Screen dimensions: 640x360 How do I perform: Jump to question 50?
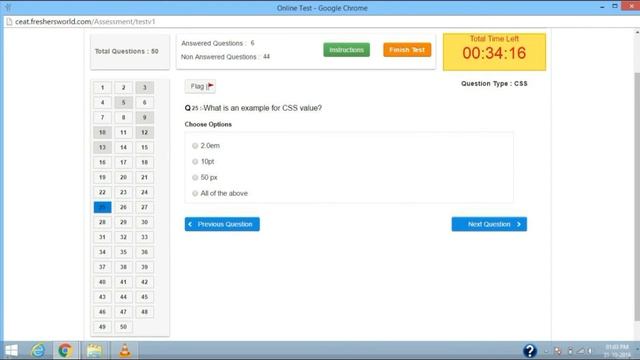[123, 327]
